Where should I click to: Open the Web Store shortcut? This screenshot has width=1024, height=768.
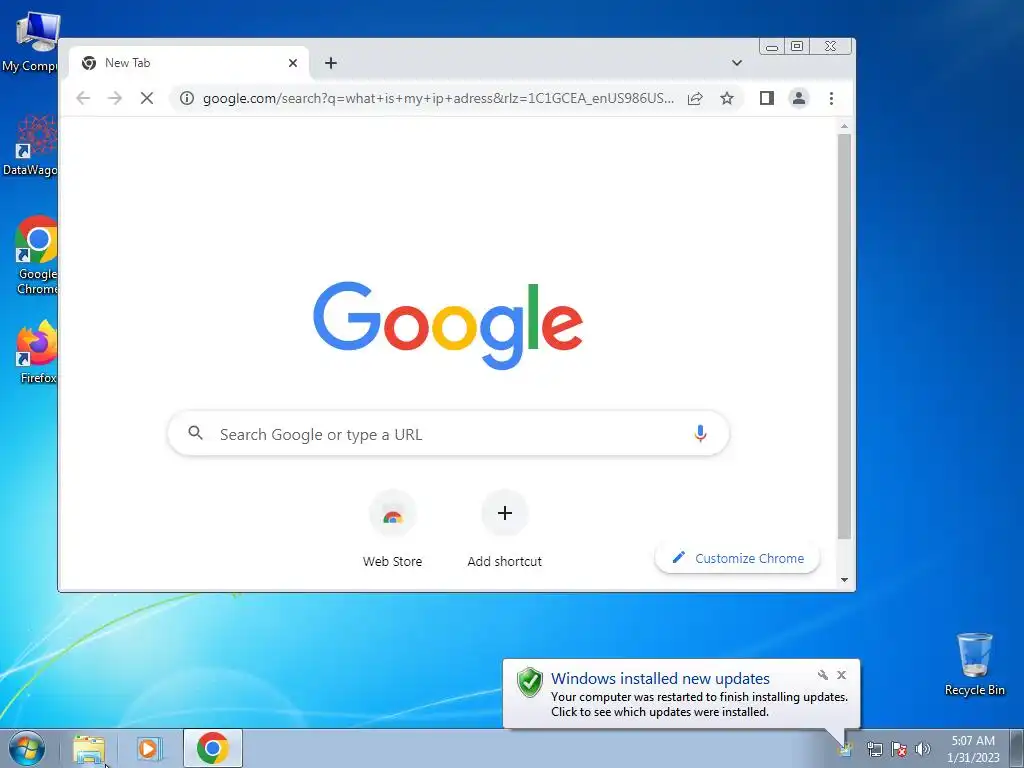pos(392,530)
